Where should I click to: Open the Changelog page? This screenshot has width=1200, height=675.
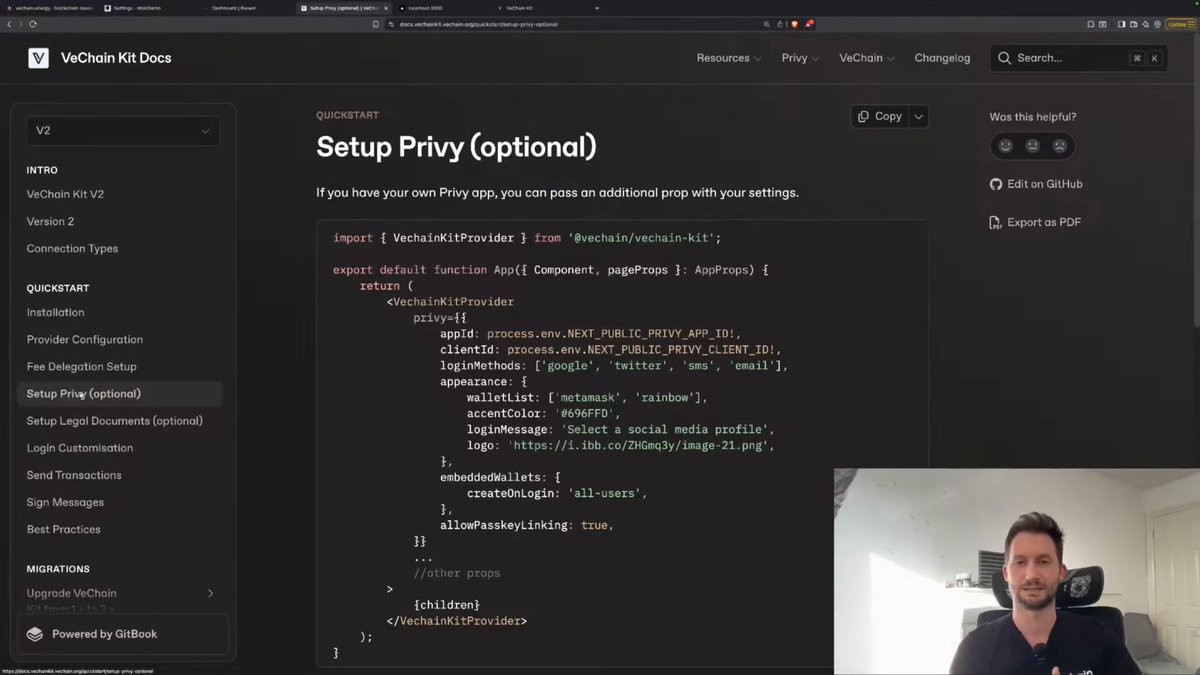[x=942, y=58]
